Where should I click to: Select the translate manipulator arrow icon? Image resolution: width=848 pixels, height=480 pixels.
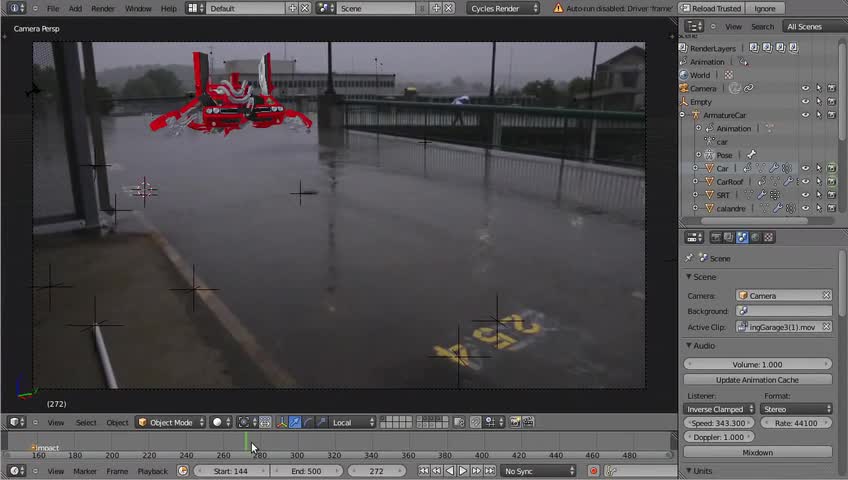pos(295,423)
